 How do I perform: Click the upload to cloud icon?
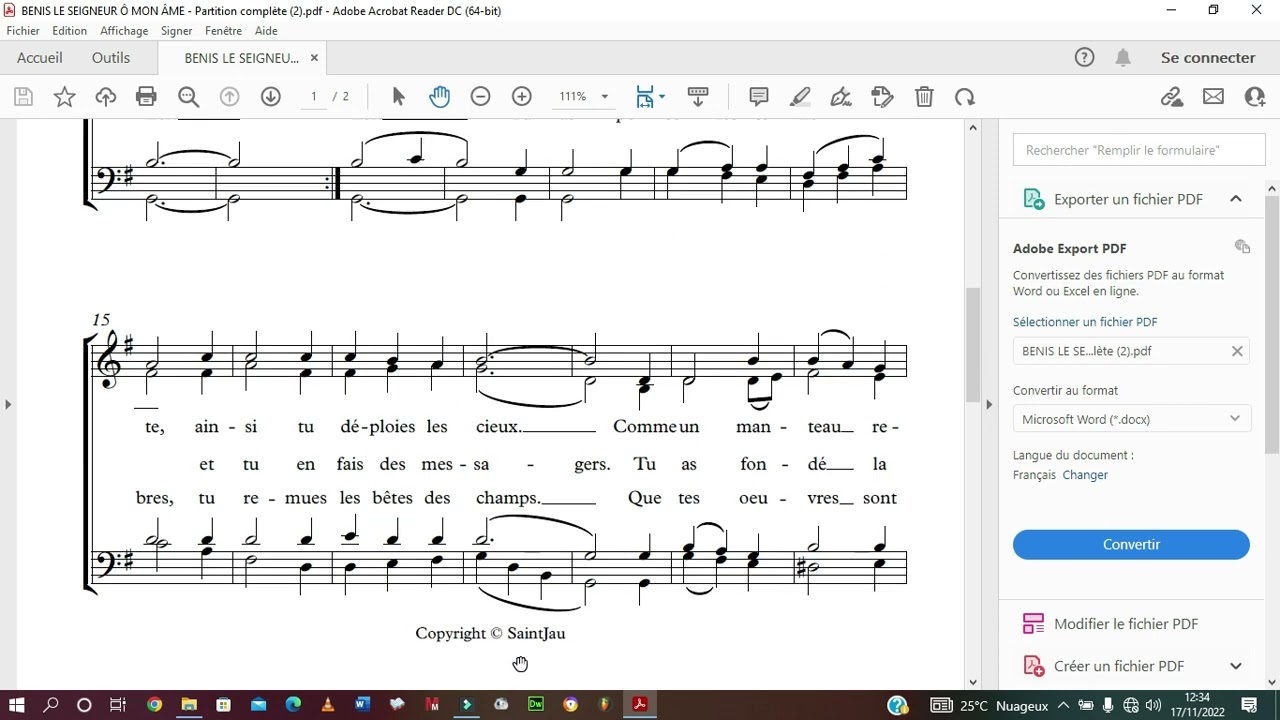pyautogui.click(x=105, y=97)
